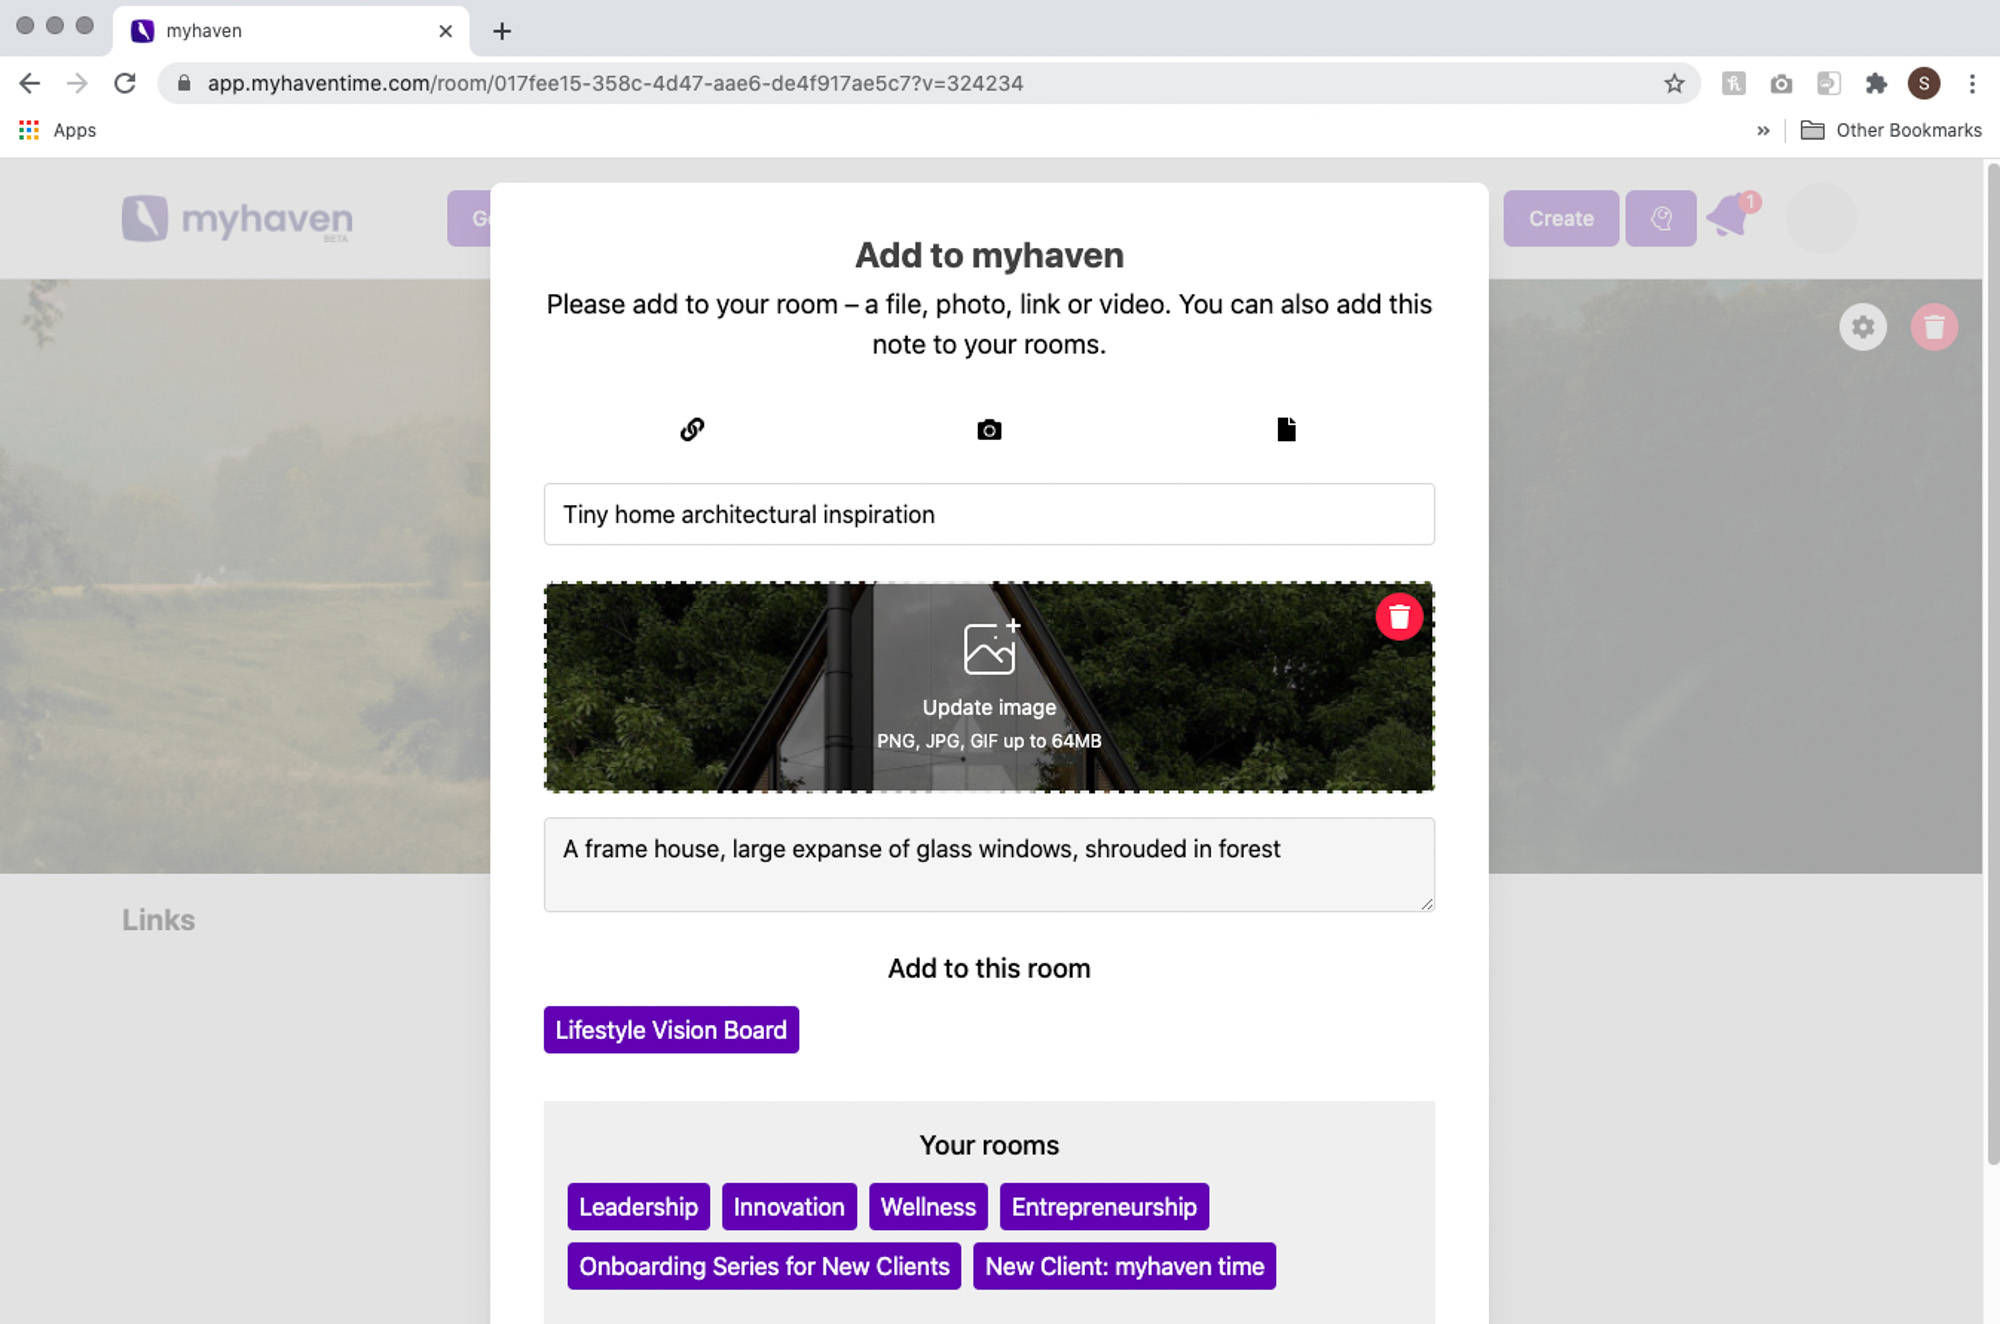
Task: Expand hidden bookmarks chevron
Action: (x=1763, y=131)
